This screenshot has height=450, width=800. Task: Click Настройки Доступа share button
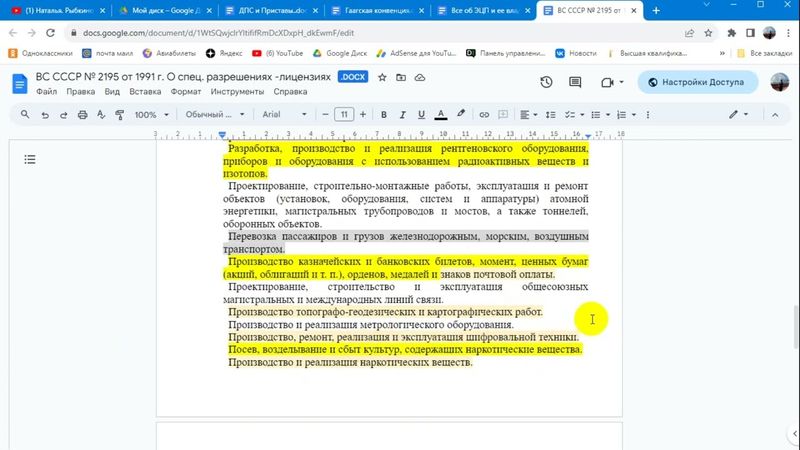click(x=697, y=82)
